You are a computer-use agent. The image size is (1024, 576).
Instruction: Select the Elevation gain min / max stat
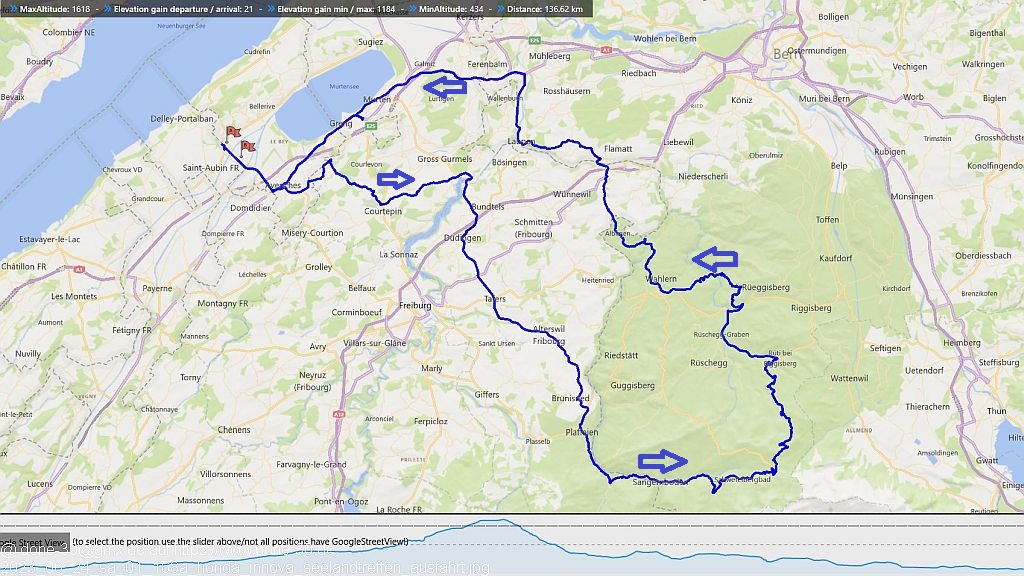click(x=334, y=8)
